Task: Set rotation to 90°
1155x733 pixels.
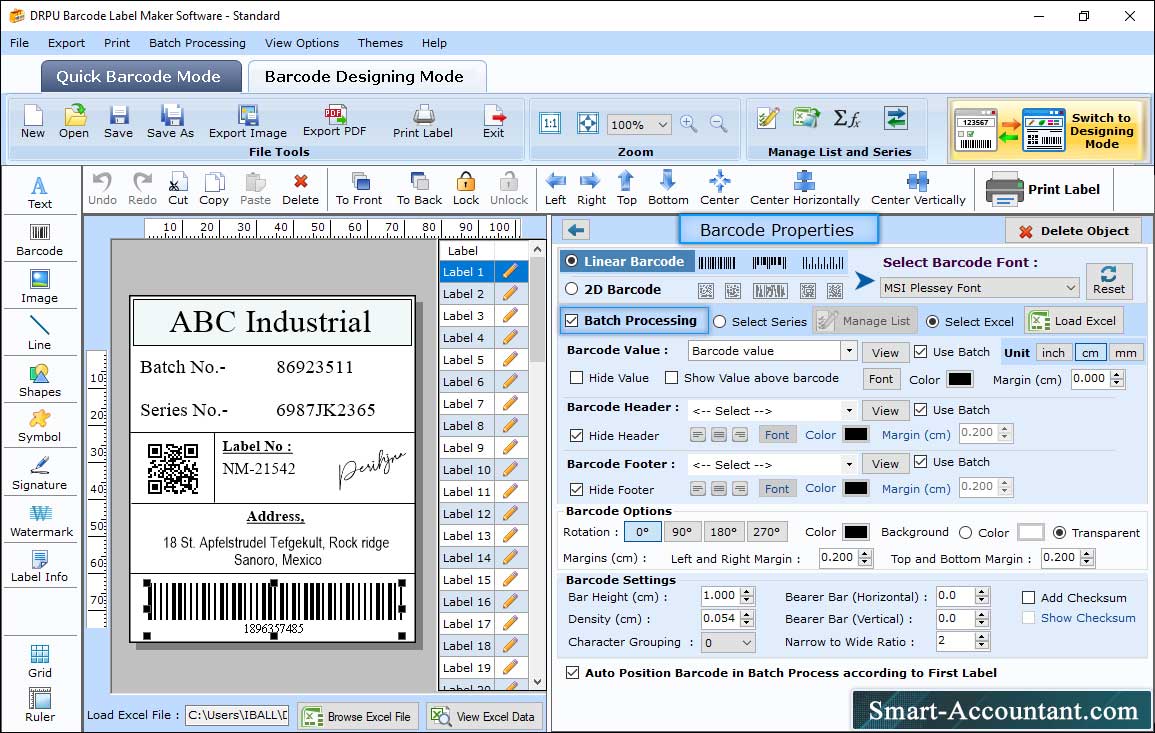Action: click(x=682, y=532)
